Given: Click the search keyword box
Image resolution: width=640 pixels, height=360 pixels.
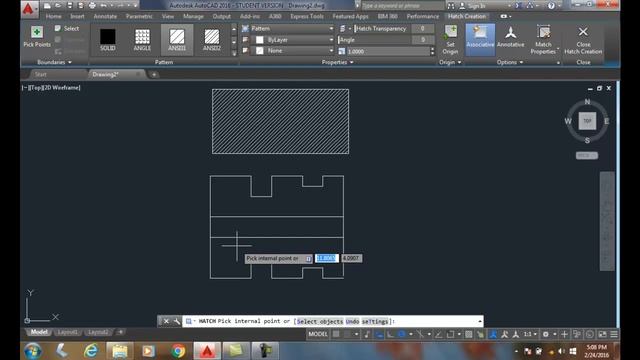Looking at the screenshot, I should 402,6.
